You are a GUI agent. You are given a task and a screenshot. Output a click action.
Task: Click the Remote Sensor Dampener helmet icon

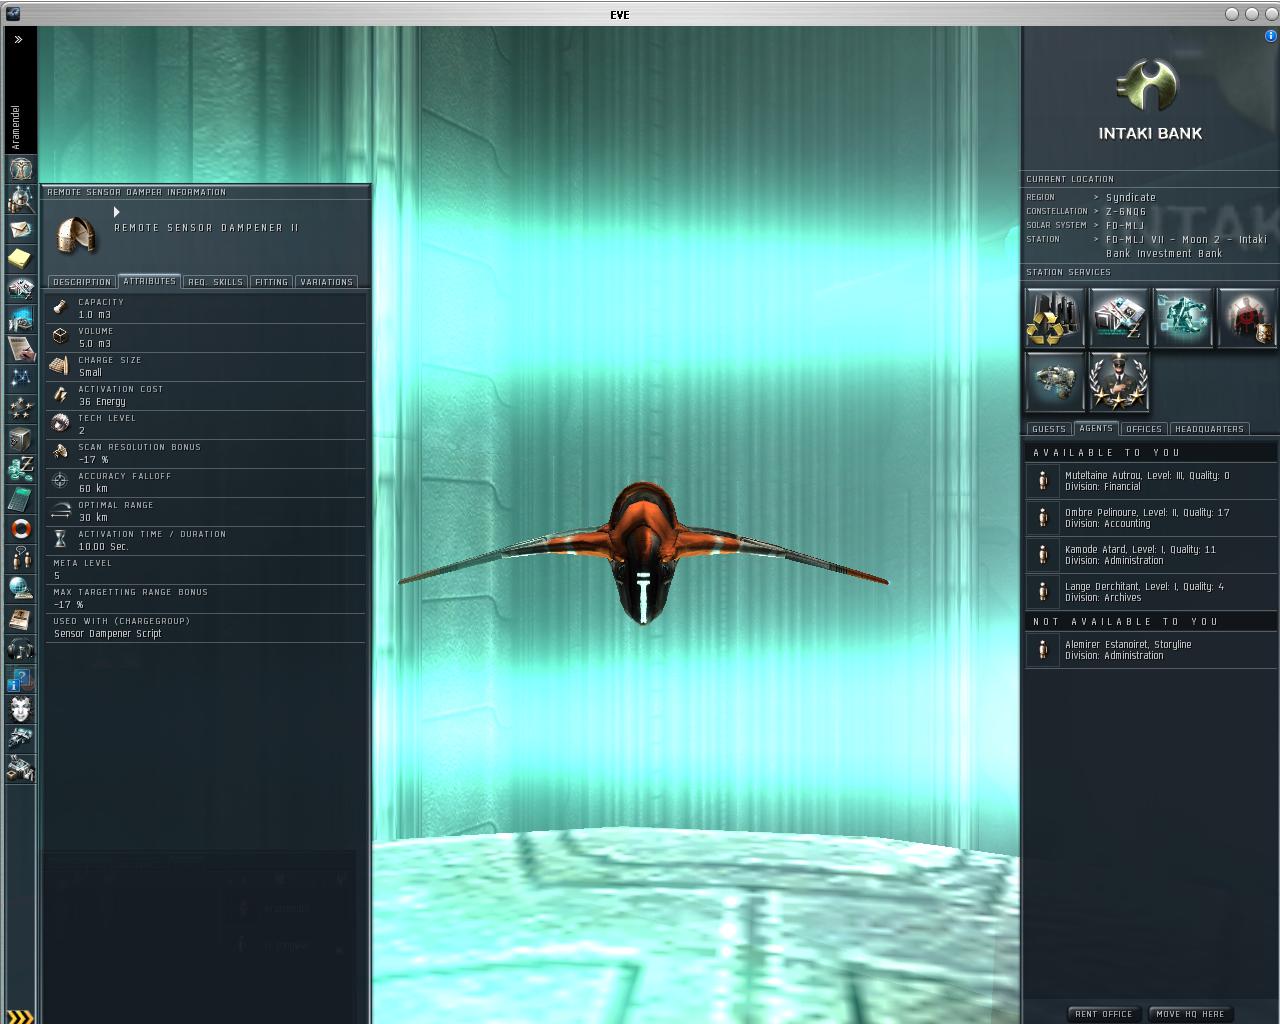point(76,234)
